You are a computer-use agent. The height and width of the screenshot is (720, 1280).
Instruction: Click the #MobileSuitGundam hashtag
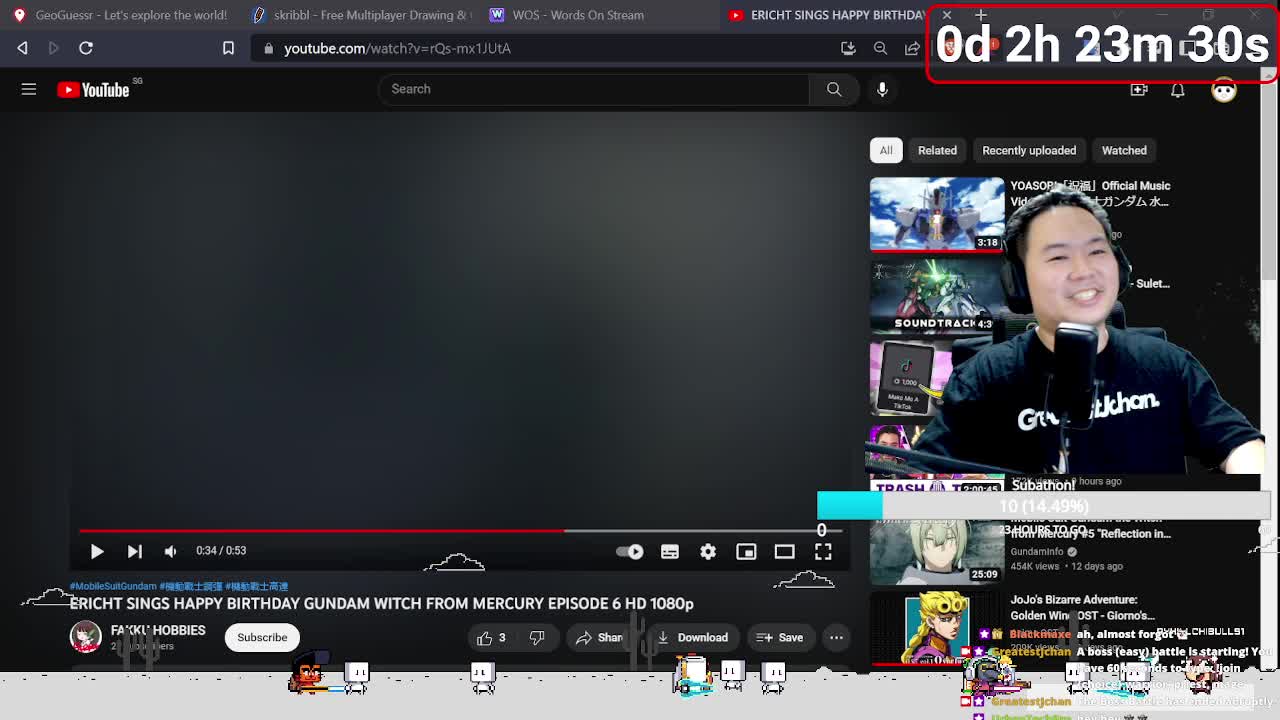[113, 586]
